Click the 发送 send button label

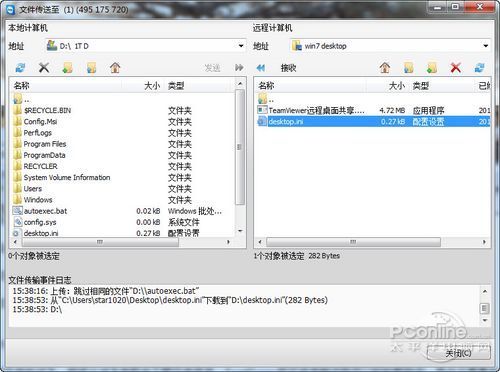(x=212, y=68)
